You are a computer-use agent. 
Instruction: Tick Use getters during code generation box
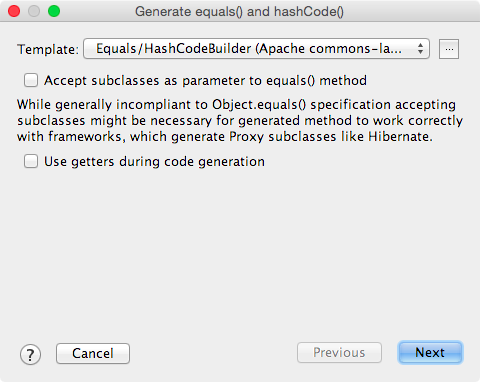[x=31, y=161]
